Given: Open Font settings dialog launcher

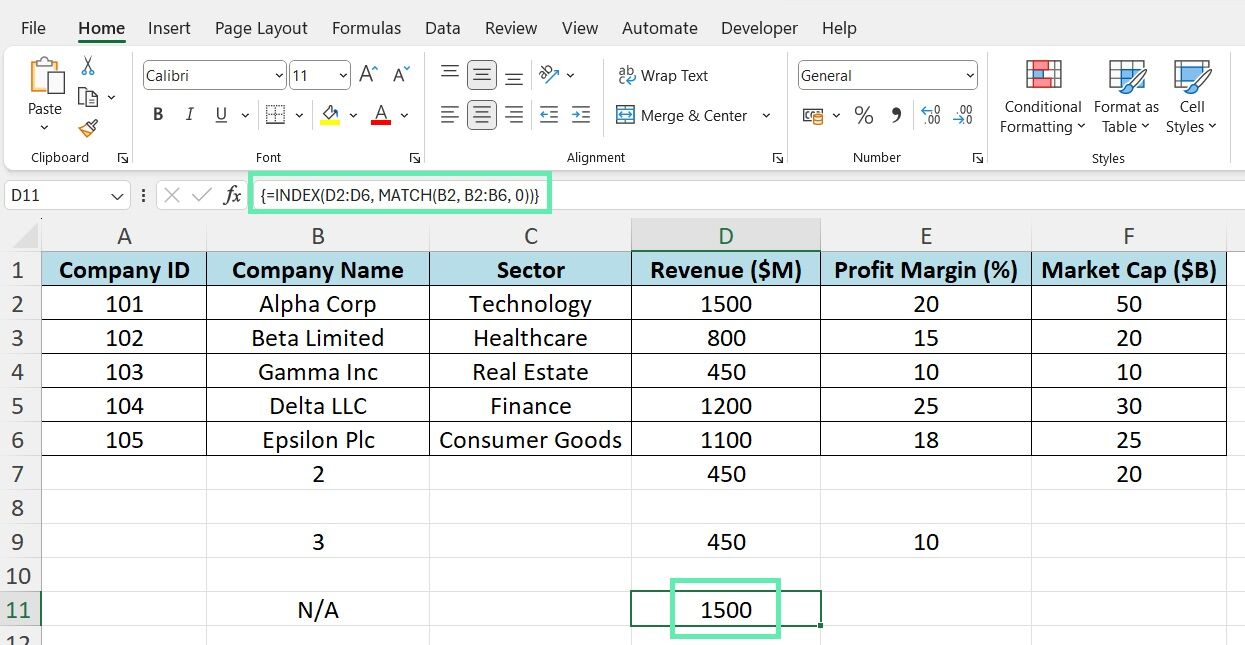Looking at the screenshot, I should [x=414, y=158].
